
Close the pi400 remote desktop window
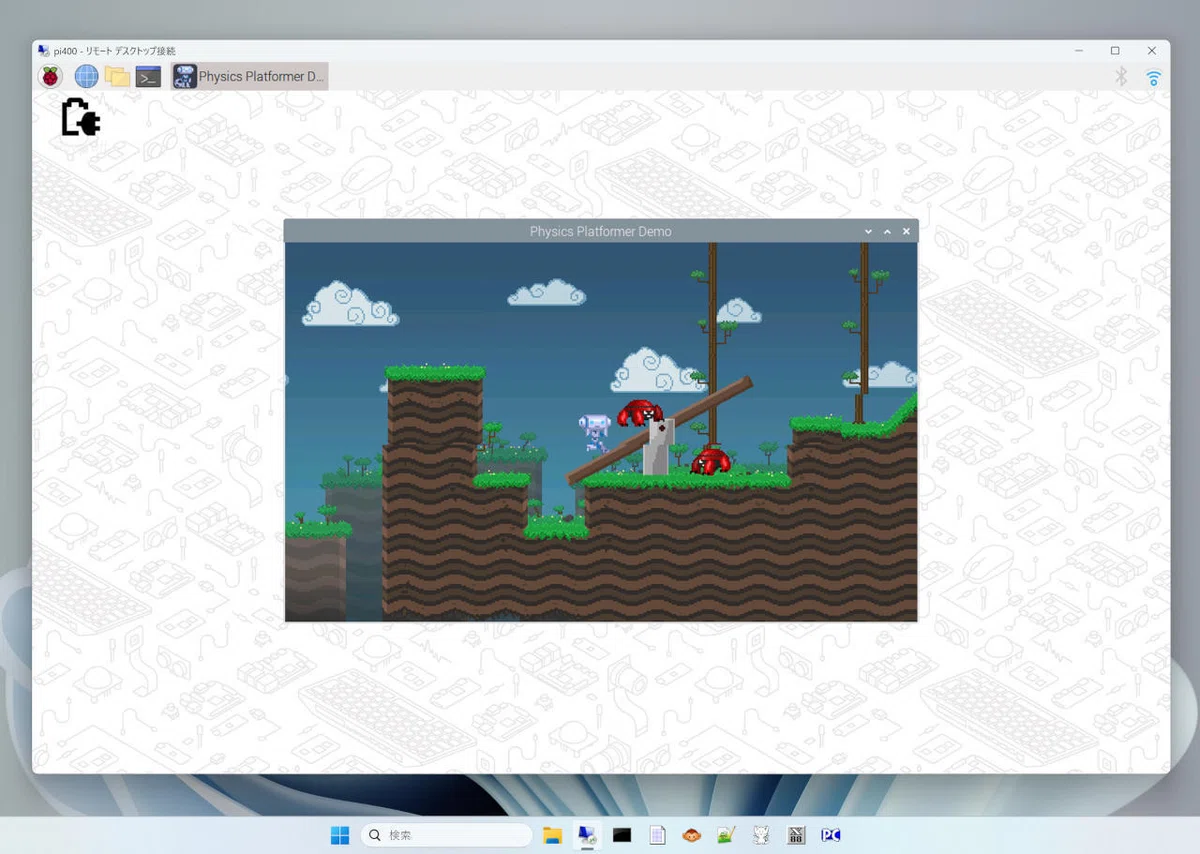1152,50
